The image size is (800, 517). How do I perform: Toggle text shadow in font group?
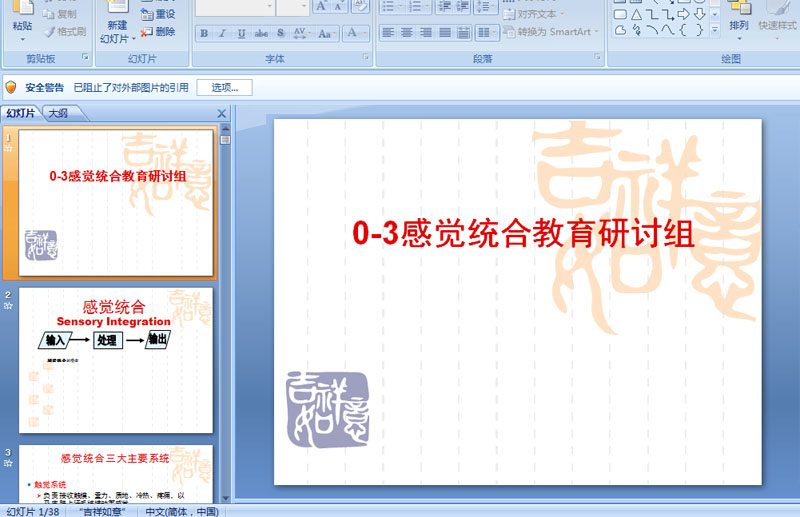pyautogui.click(x=280, y=33)
